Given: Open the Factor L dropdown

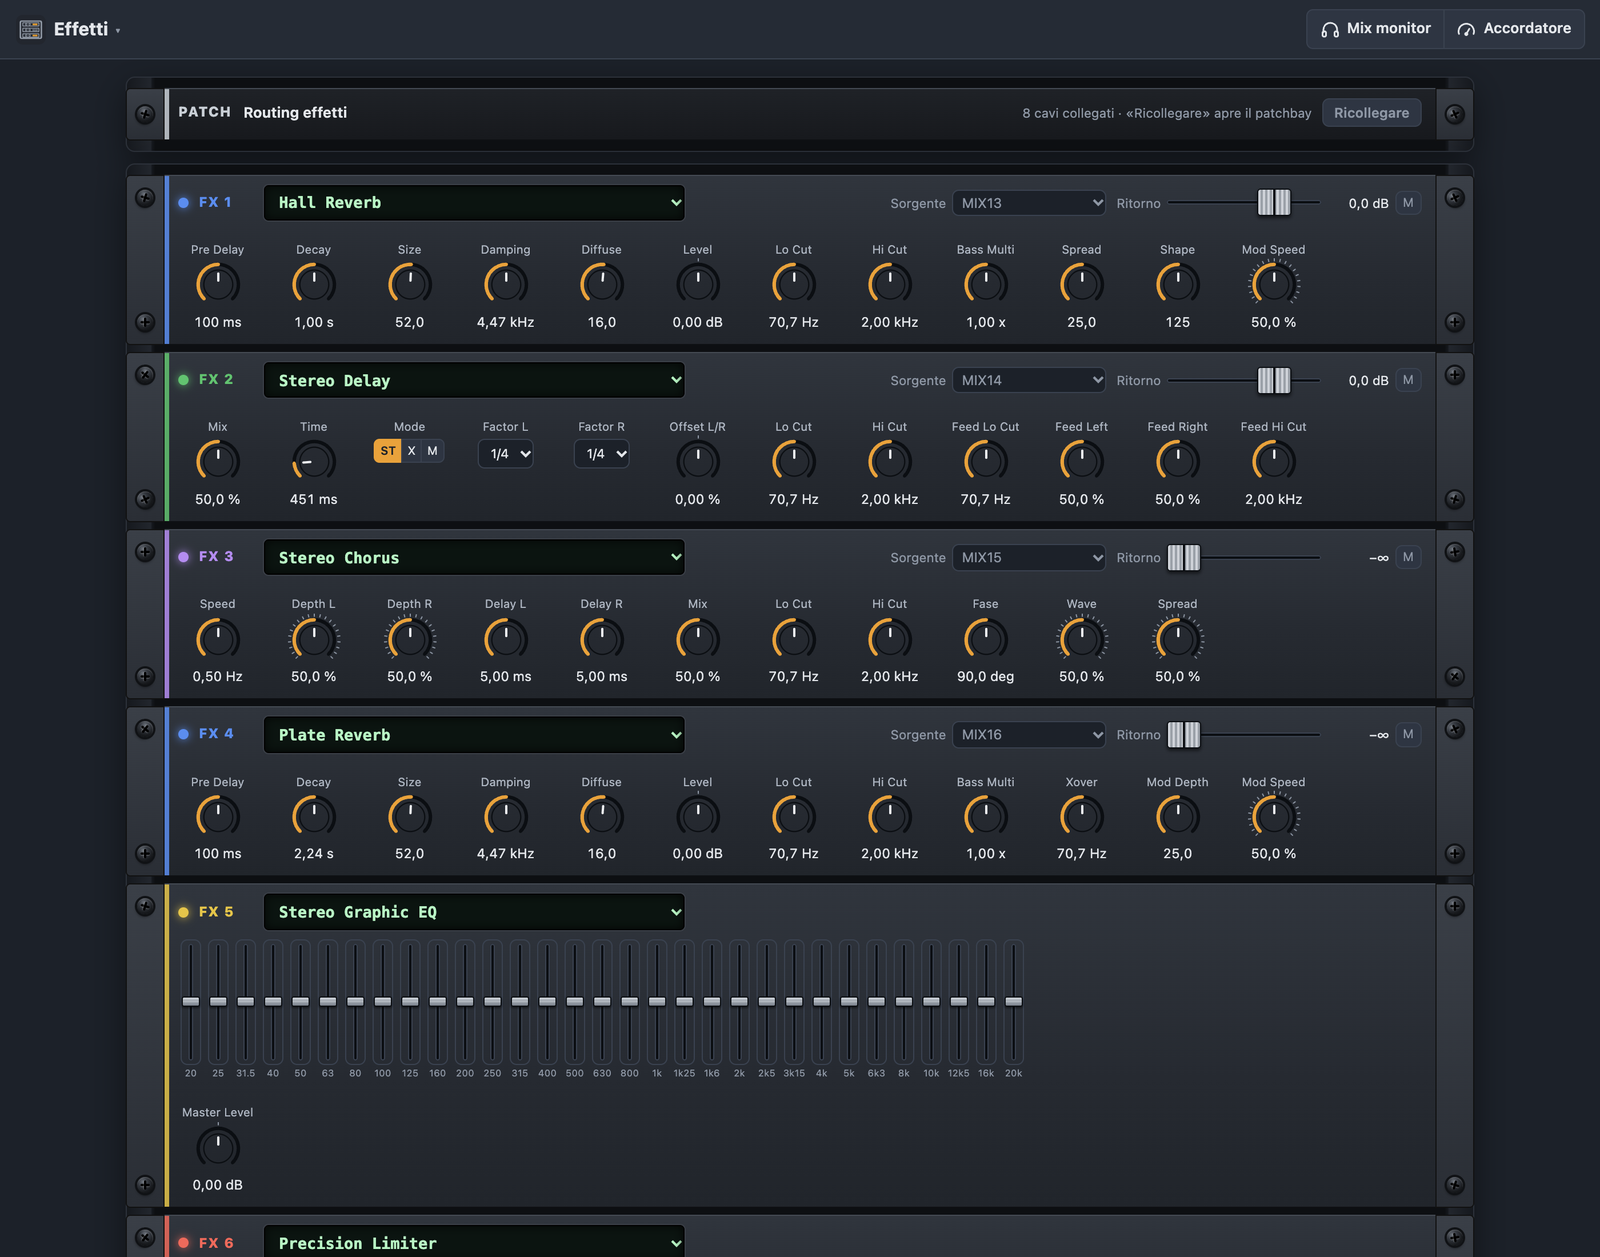Looking at the screenshot, I should (506, 454).
